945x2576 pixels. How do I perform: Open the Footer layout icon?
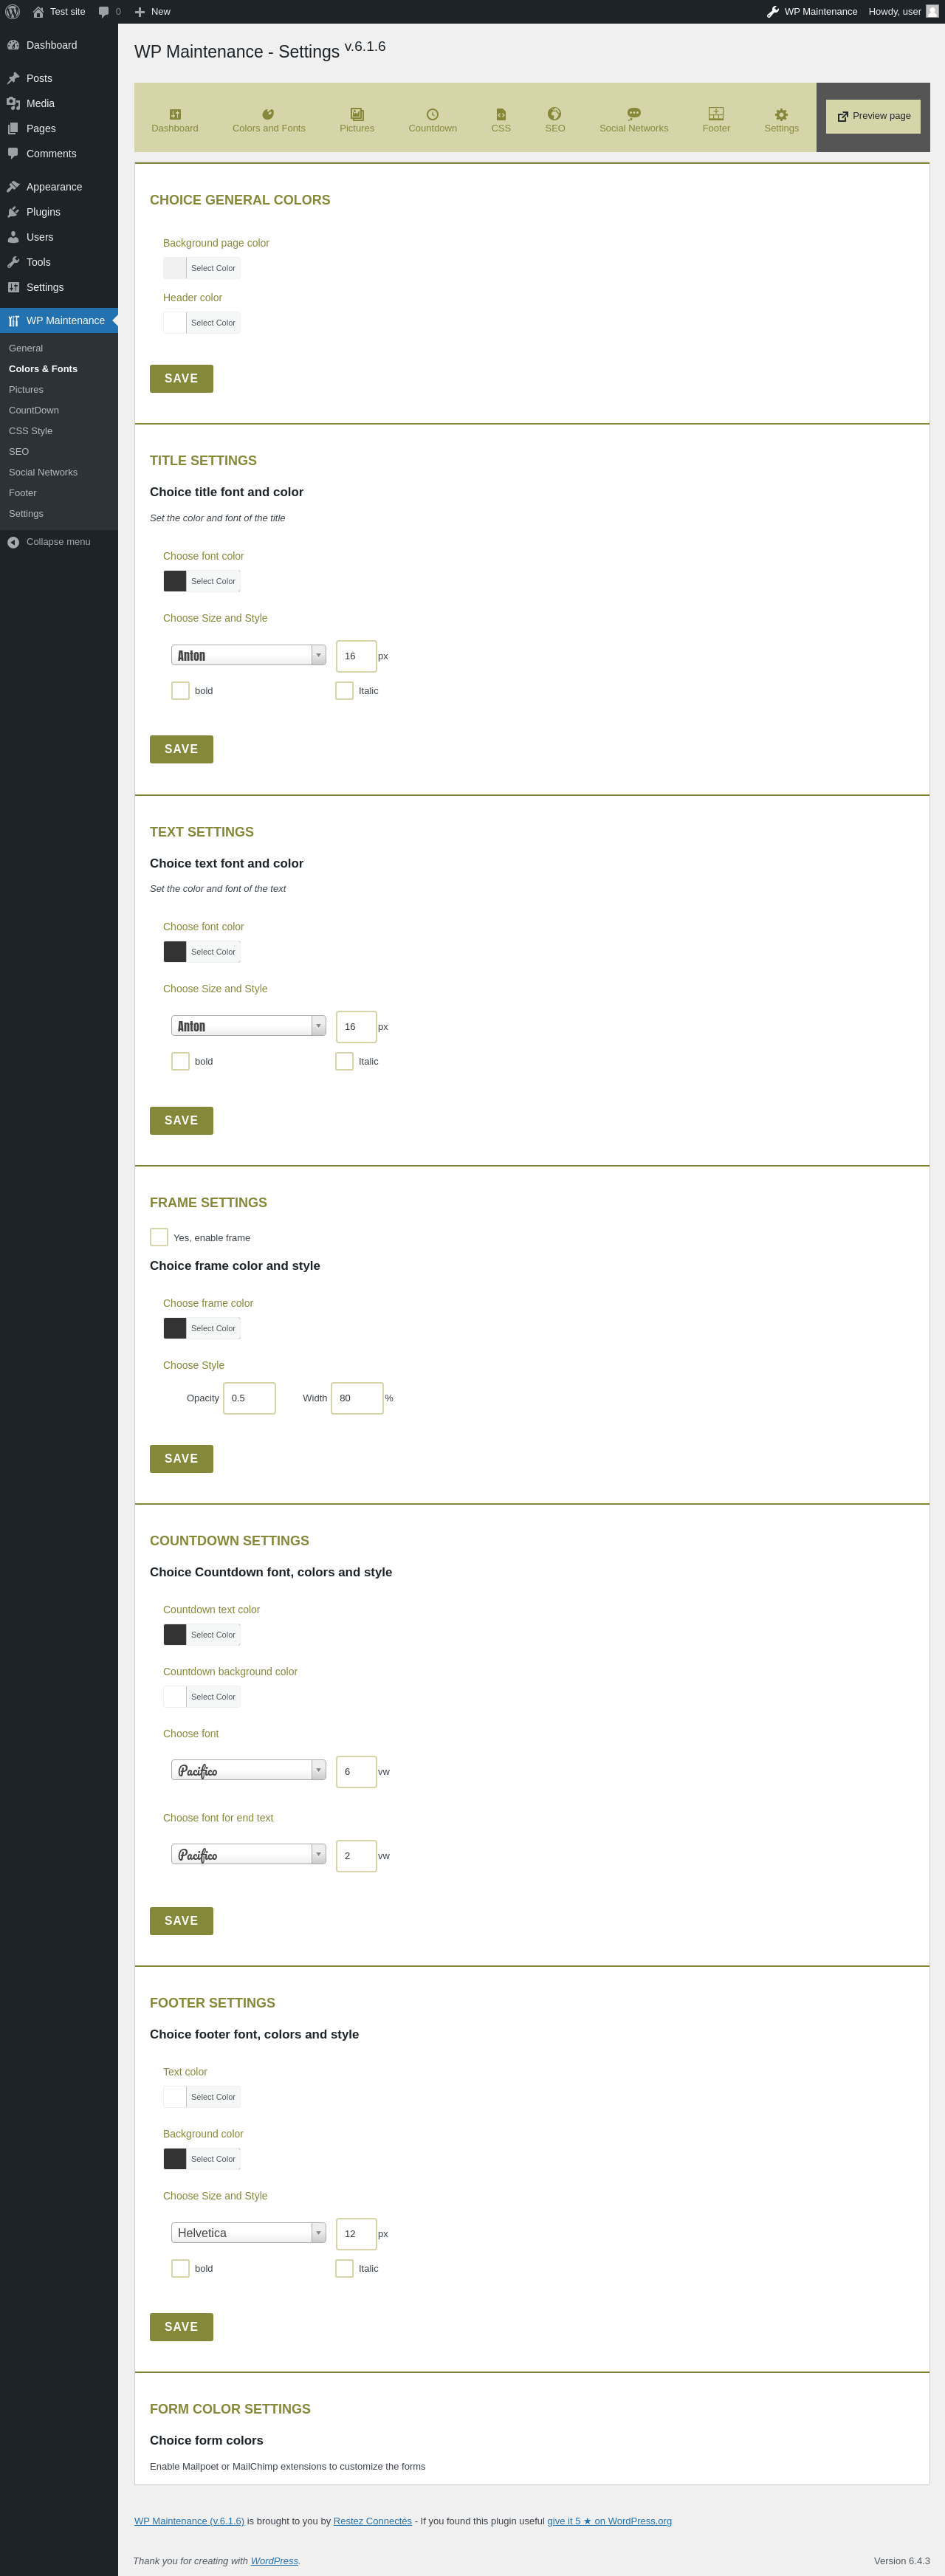[716, 114]
